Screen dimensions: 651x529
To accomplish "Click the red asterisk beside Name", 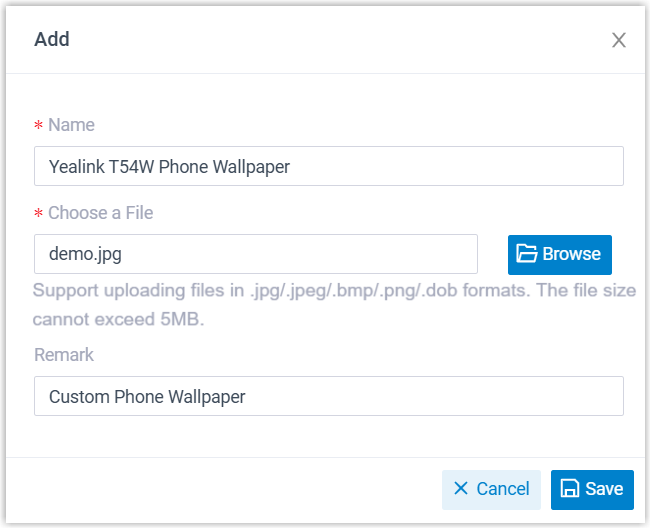I will 39,126.
